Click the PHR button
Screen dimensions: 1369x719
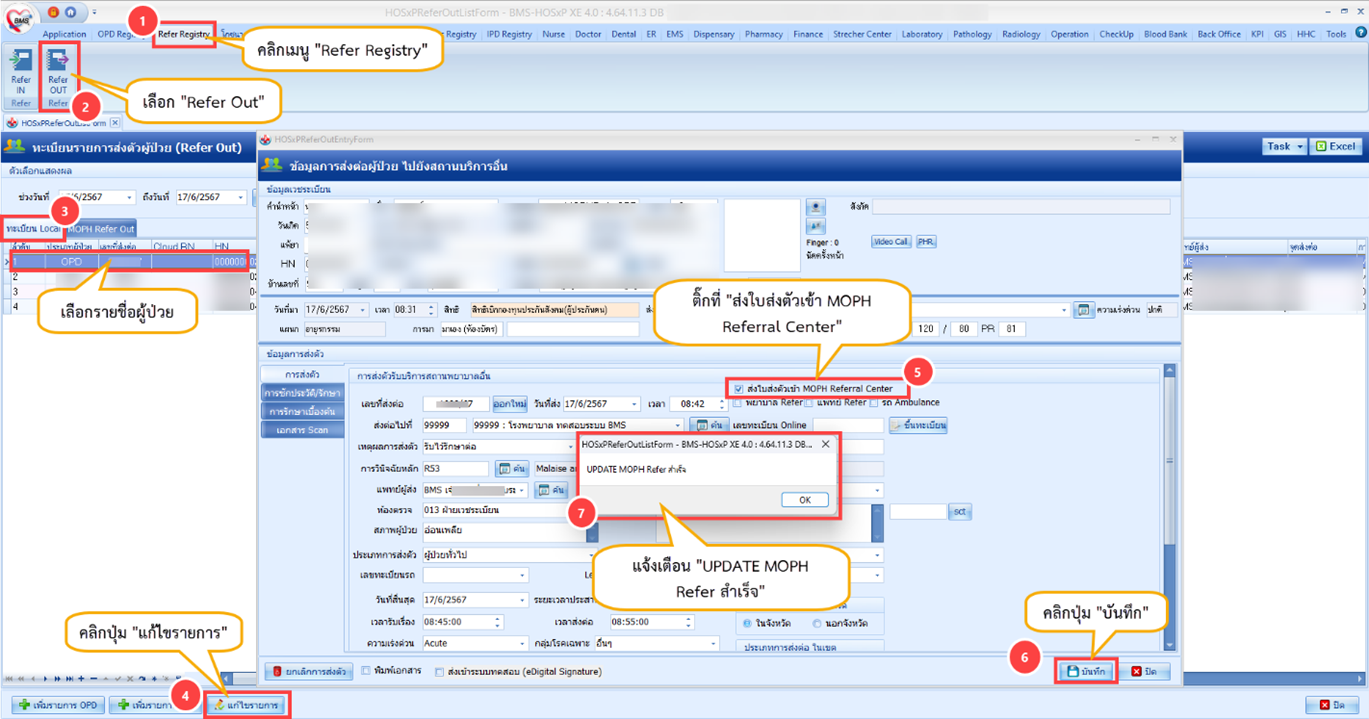[926, 242]
